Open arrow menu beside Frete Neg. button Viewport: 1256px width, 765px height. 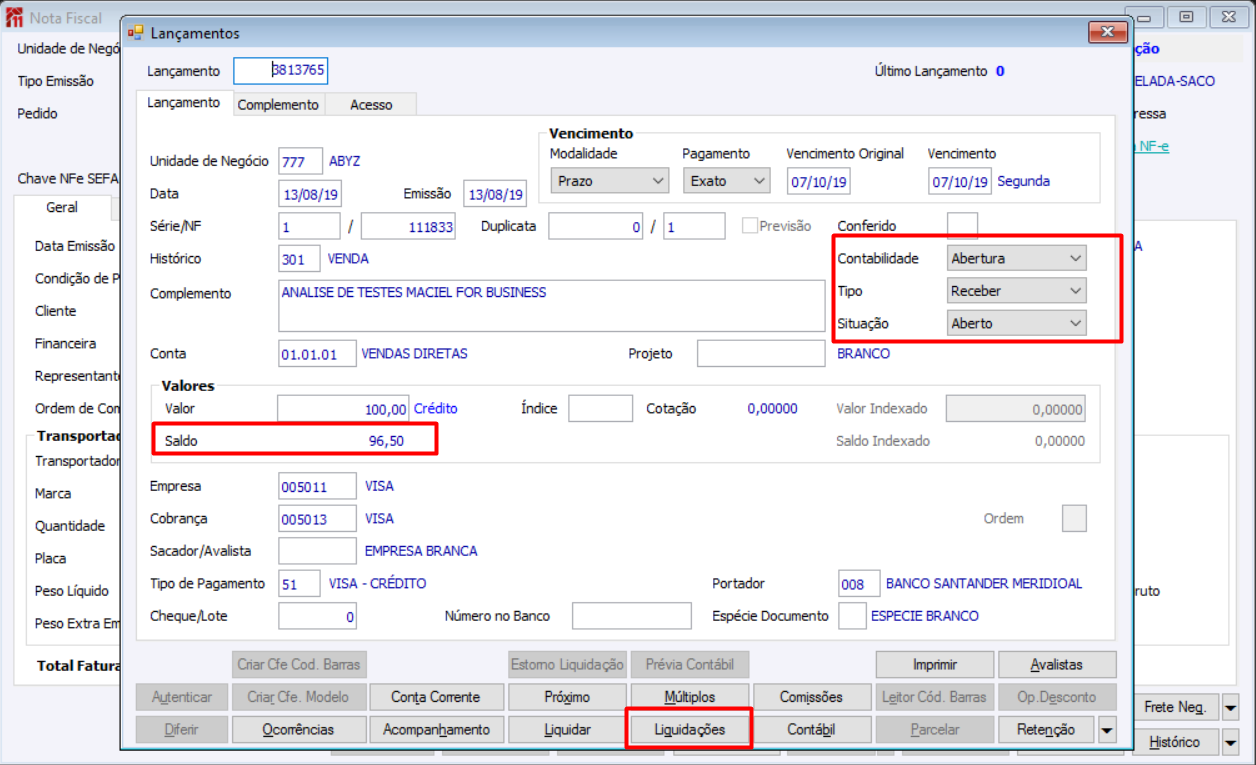click(x=1231, y=707)
